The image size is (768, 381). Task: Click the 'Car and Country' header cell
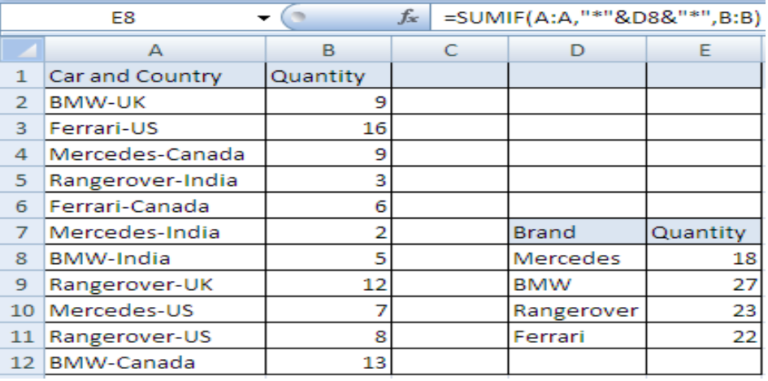tap(155, 76)
